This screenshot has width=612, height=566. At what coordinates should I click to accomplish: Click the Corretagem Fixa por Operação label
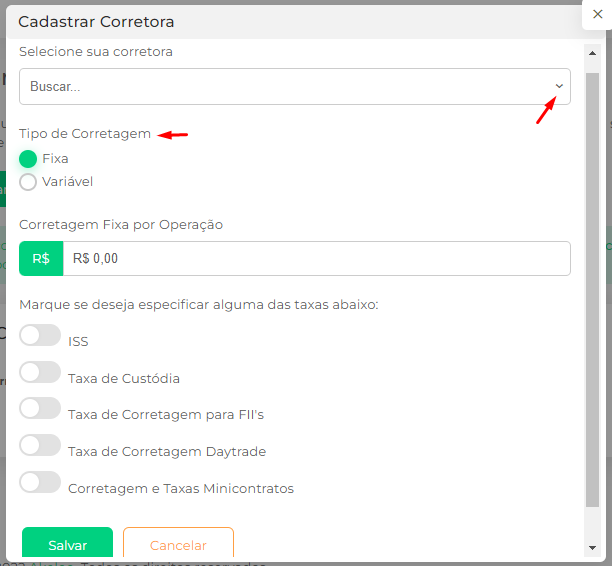click(x=121, y=225)
